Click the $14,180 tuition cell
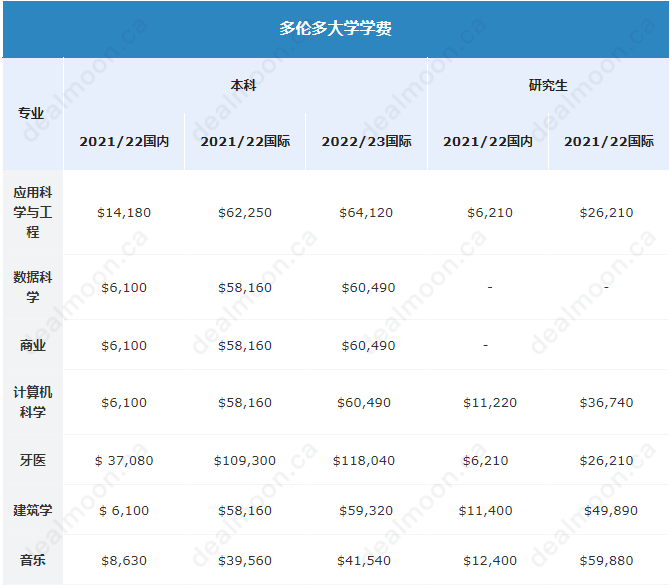The width and height of the screenshot is (670, 588). [x=124, y=212]
